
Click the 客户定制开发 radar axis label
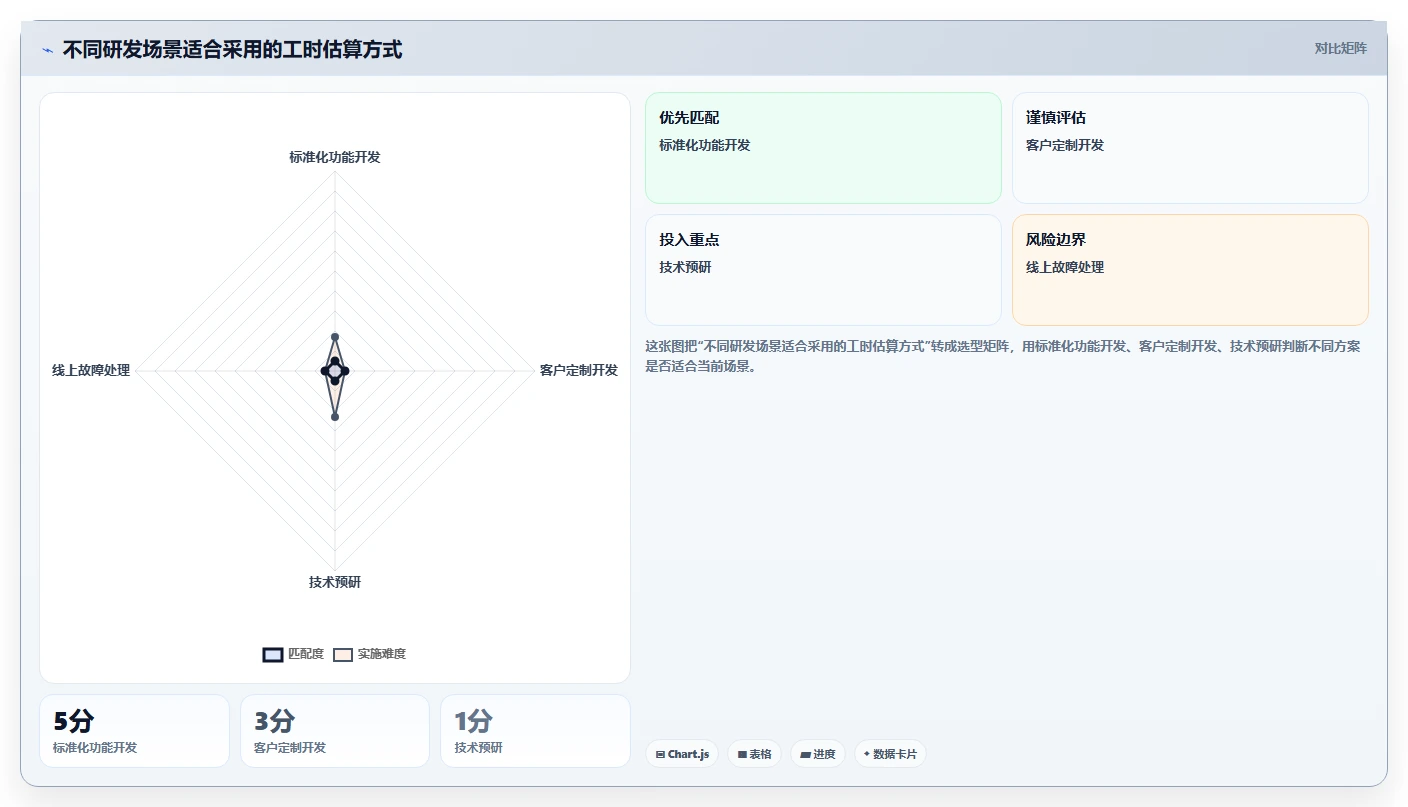pyautogui.click(x=579, y=370)
